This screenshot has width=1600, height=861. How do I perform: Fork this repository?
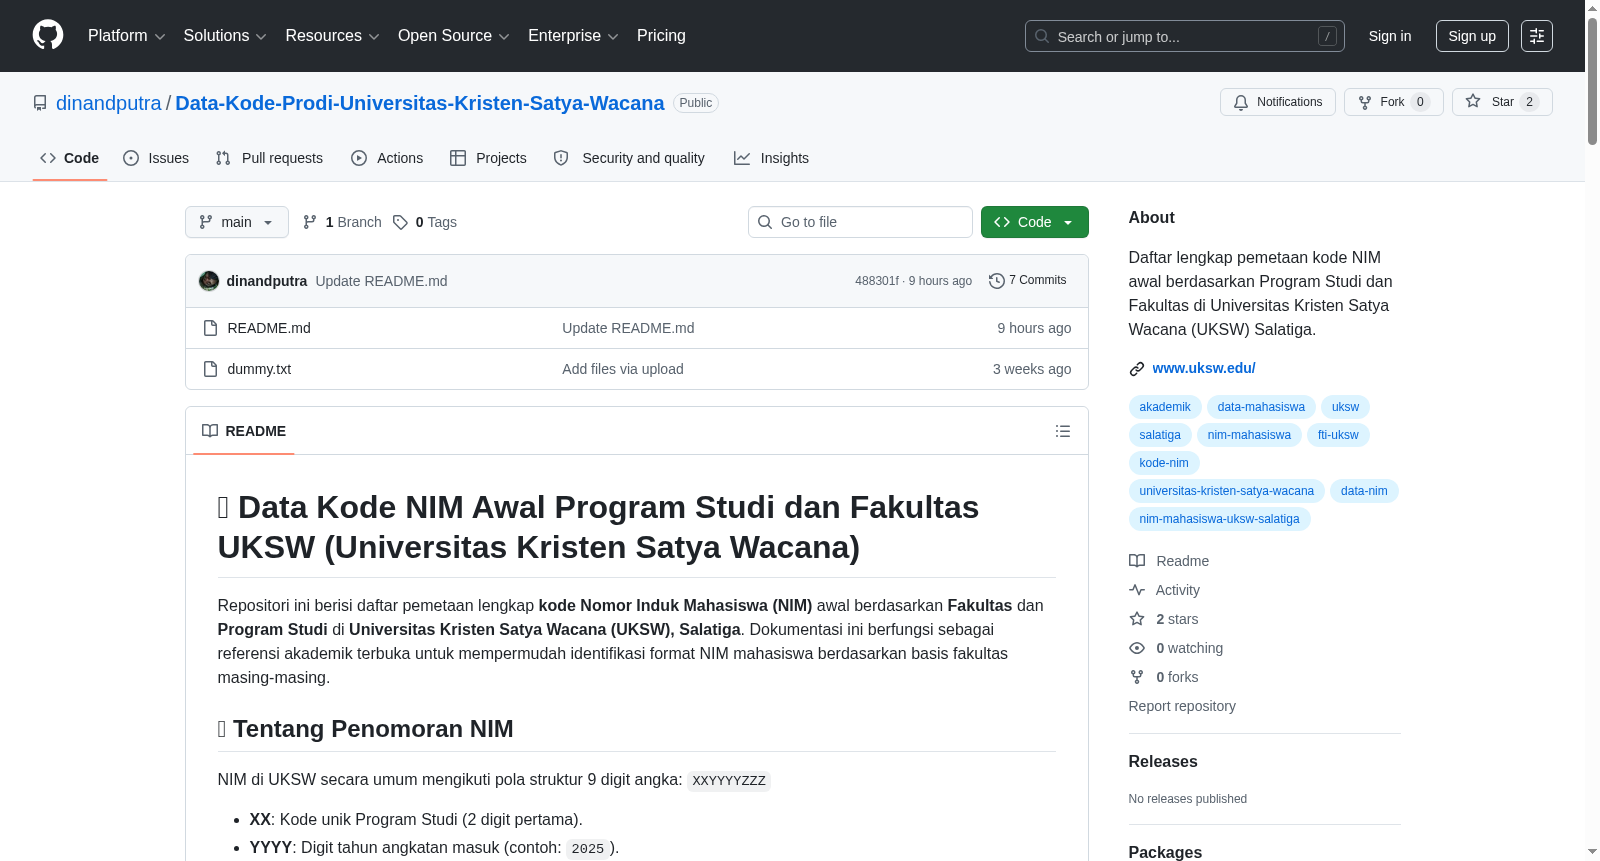1394,102
